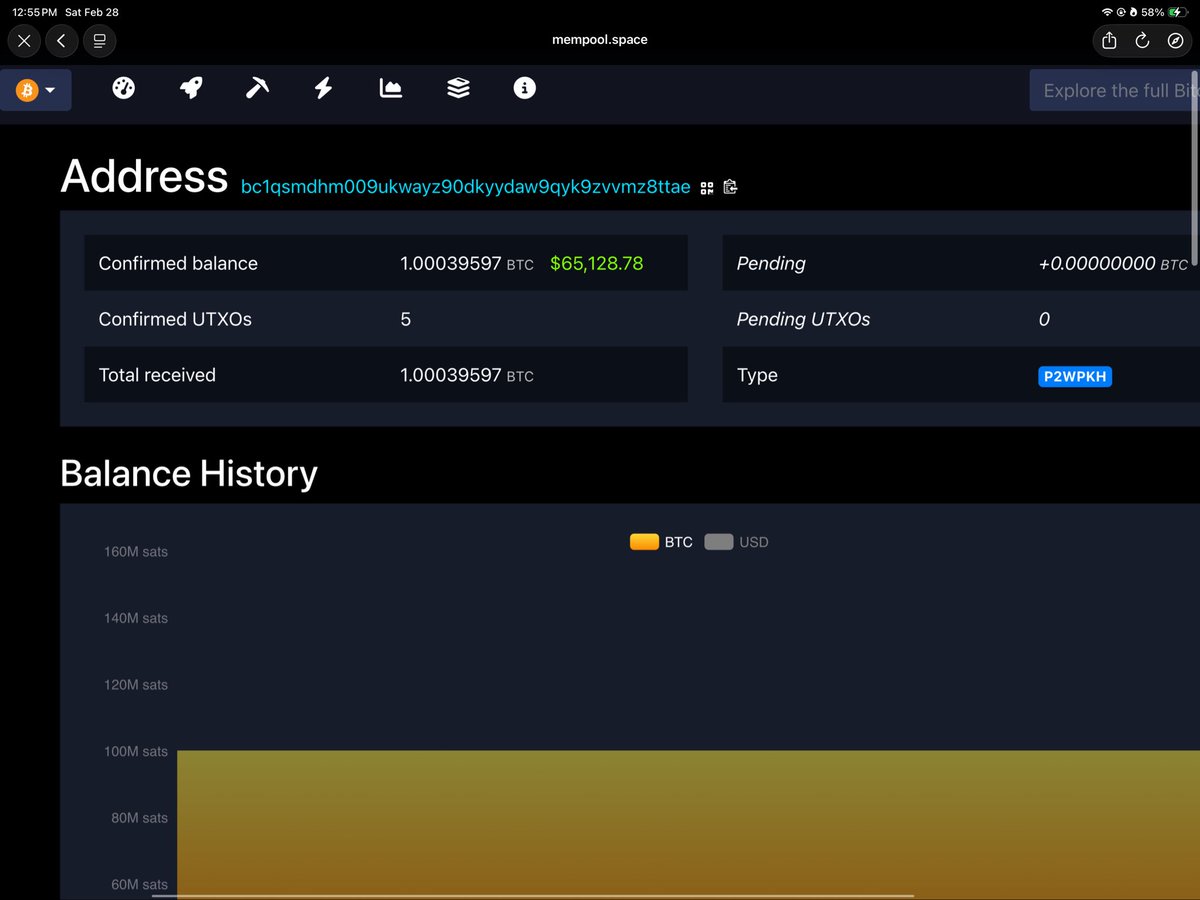The width and height of the screenshot is (1200, 900).
Task: Copy the address with clipboard icon
Action: point(730,187)
